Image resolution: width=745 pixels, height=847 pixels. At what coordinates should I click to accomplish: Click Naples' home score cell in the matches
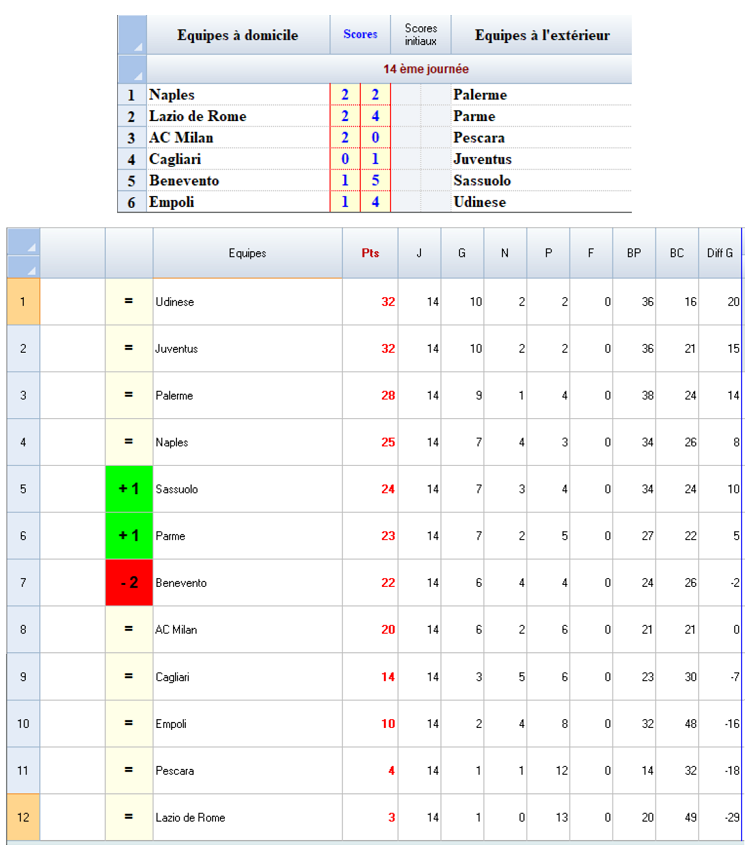coord(345,95)
